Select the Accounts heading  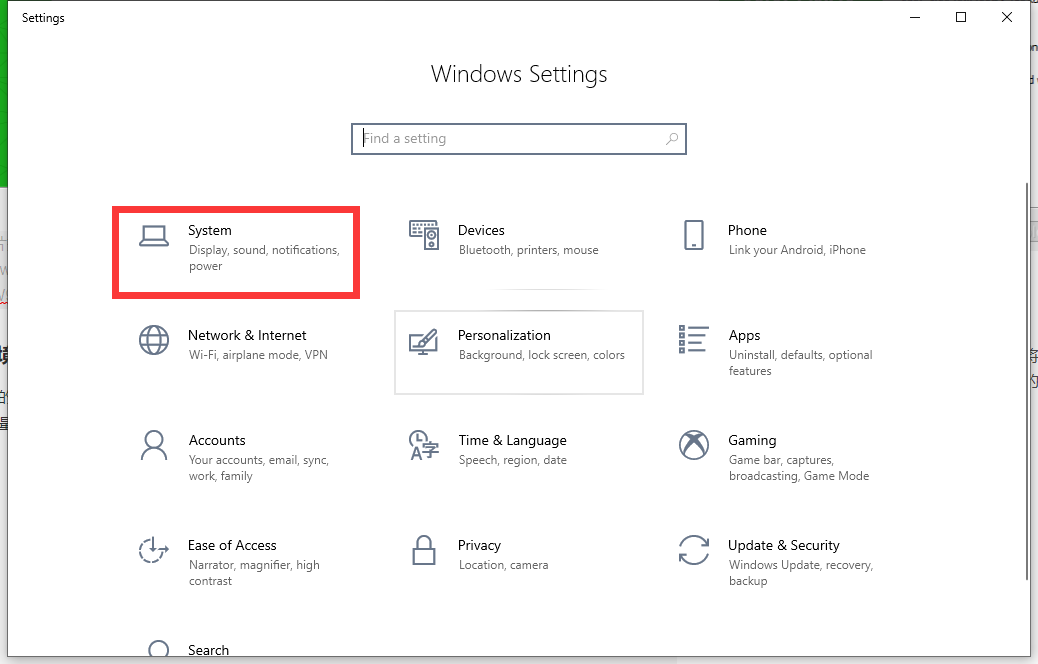217,440
